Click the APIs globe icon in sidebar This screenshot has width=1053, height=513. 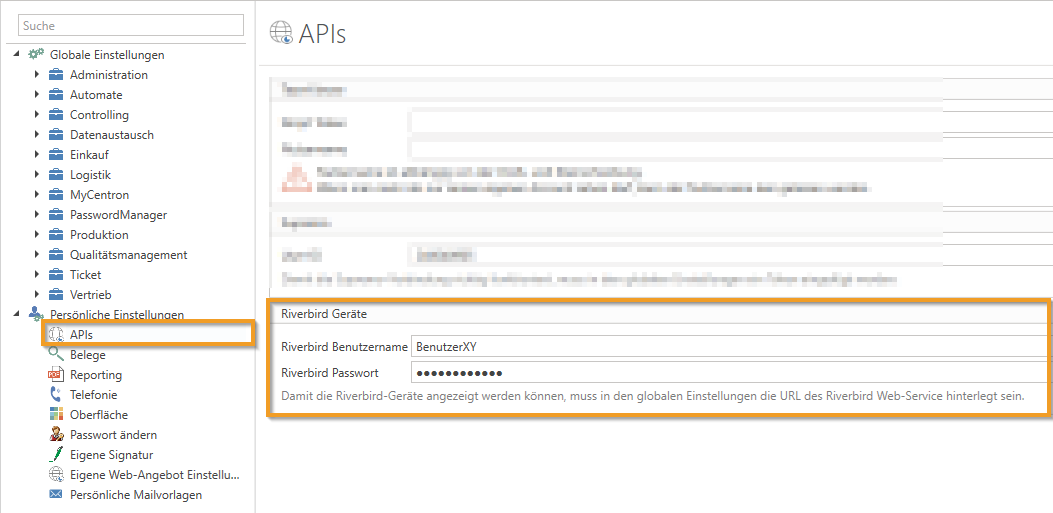(55, 335)
